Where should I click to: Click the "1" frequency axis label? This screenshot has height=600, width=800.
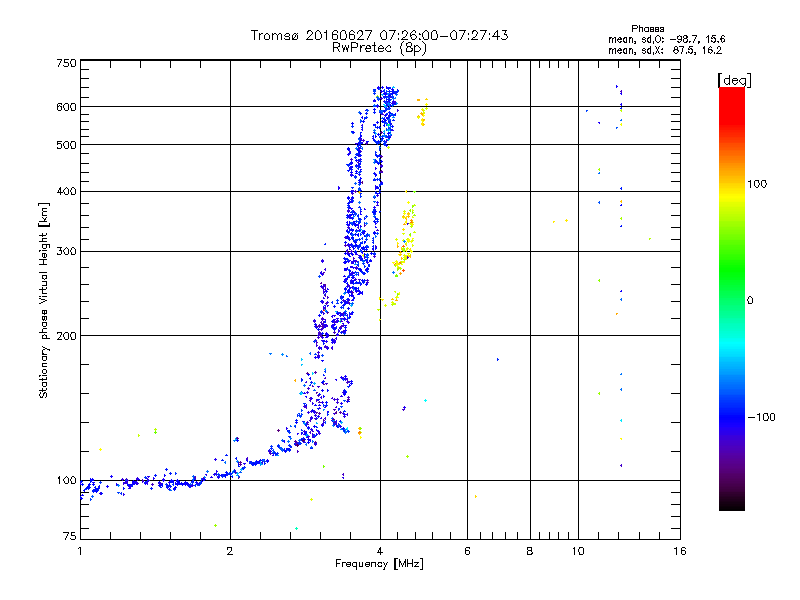80,551
